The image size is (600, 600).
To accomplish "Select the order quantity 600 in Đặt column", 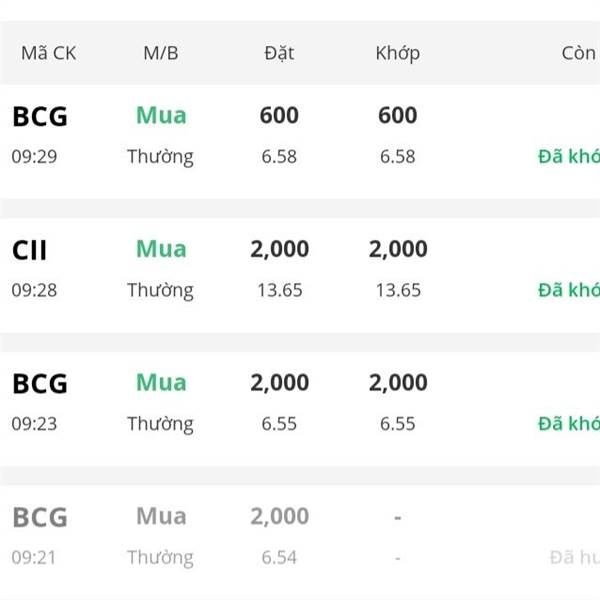I will (279, 115).
